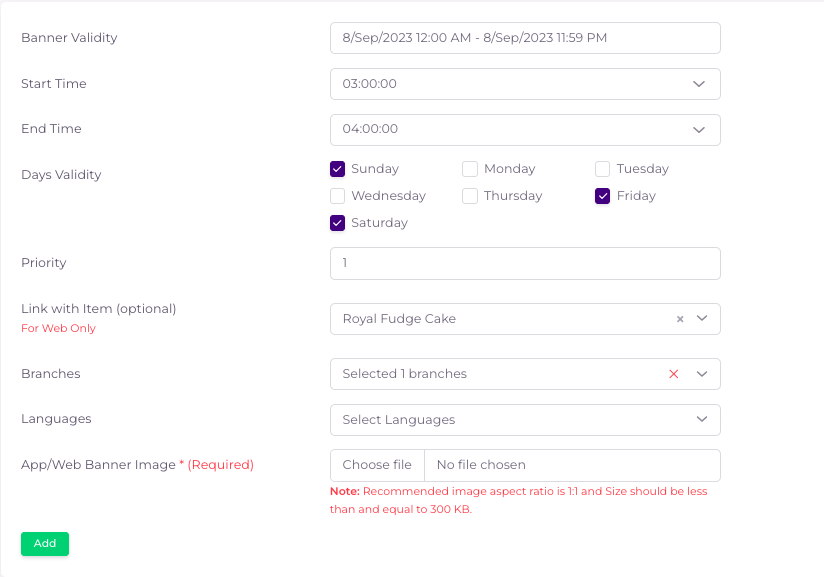
Task: Click the No file chosen text area
Action: [570, 465]
